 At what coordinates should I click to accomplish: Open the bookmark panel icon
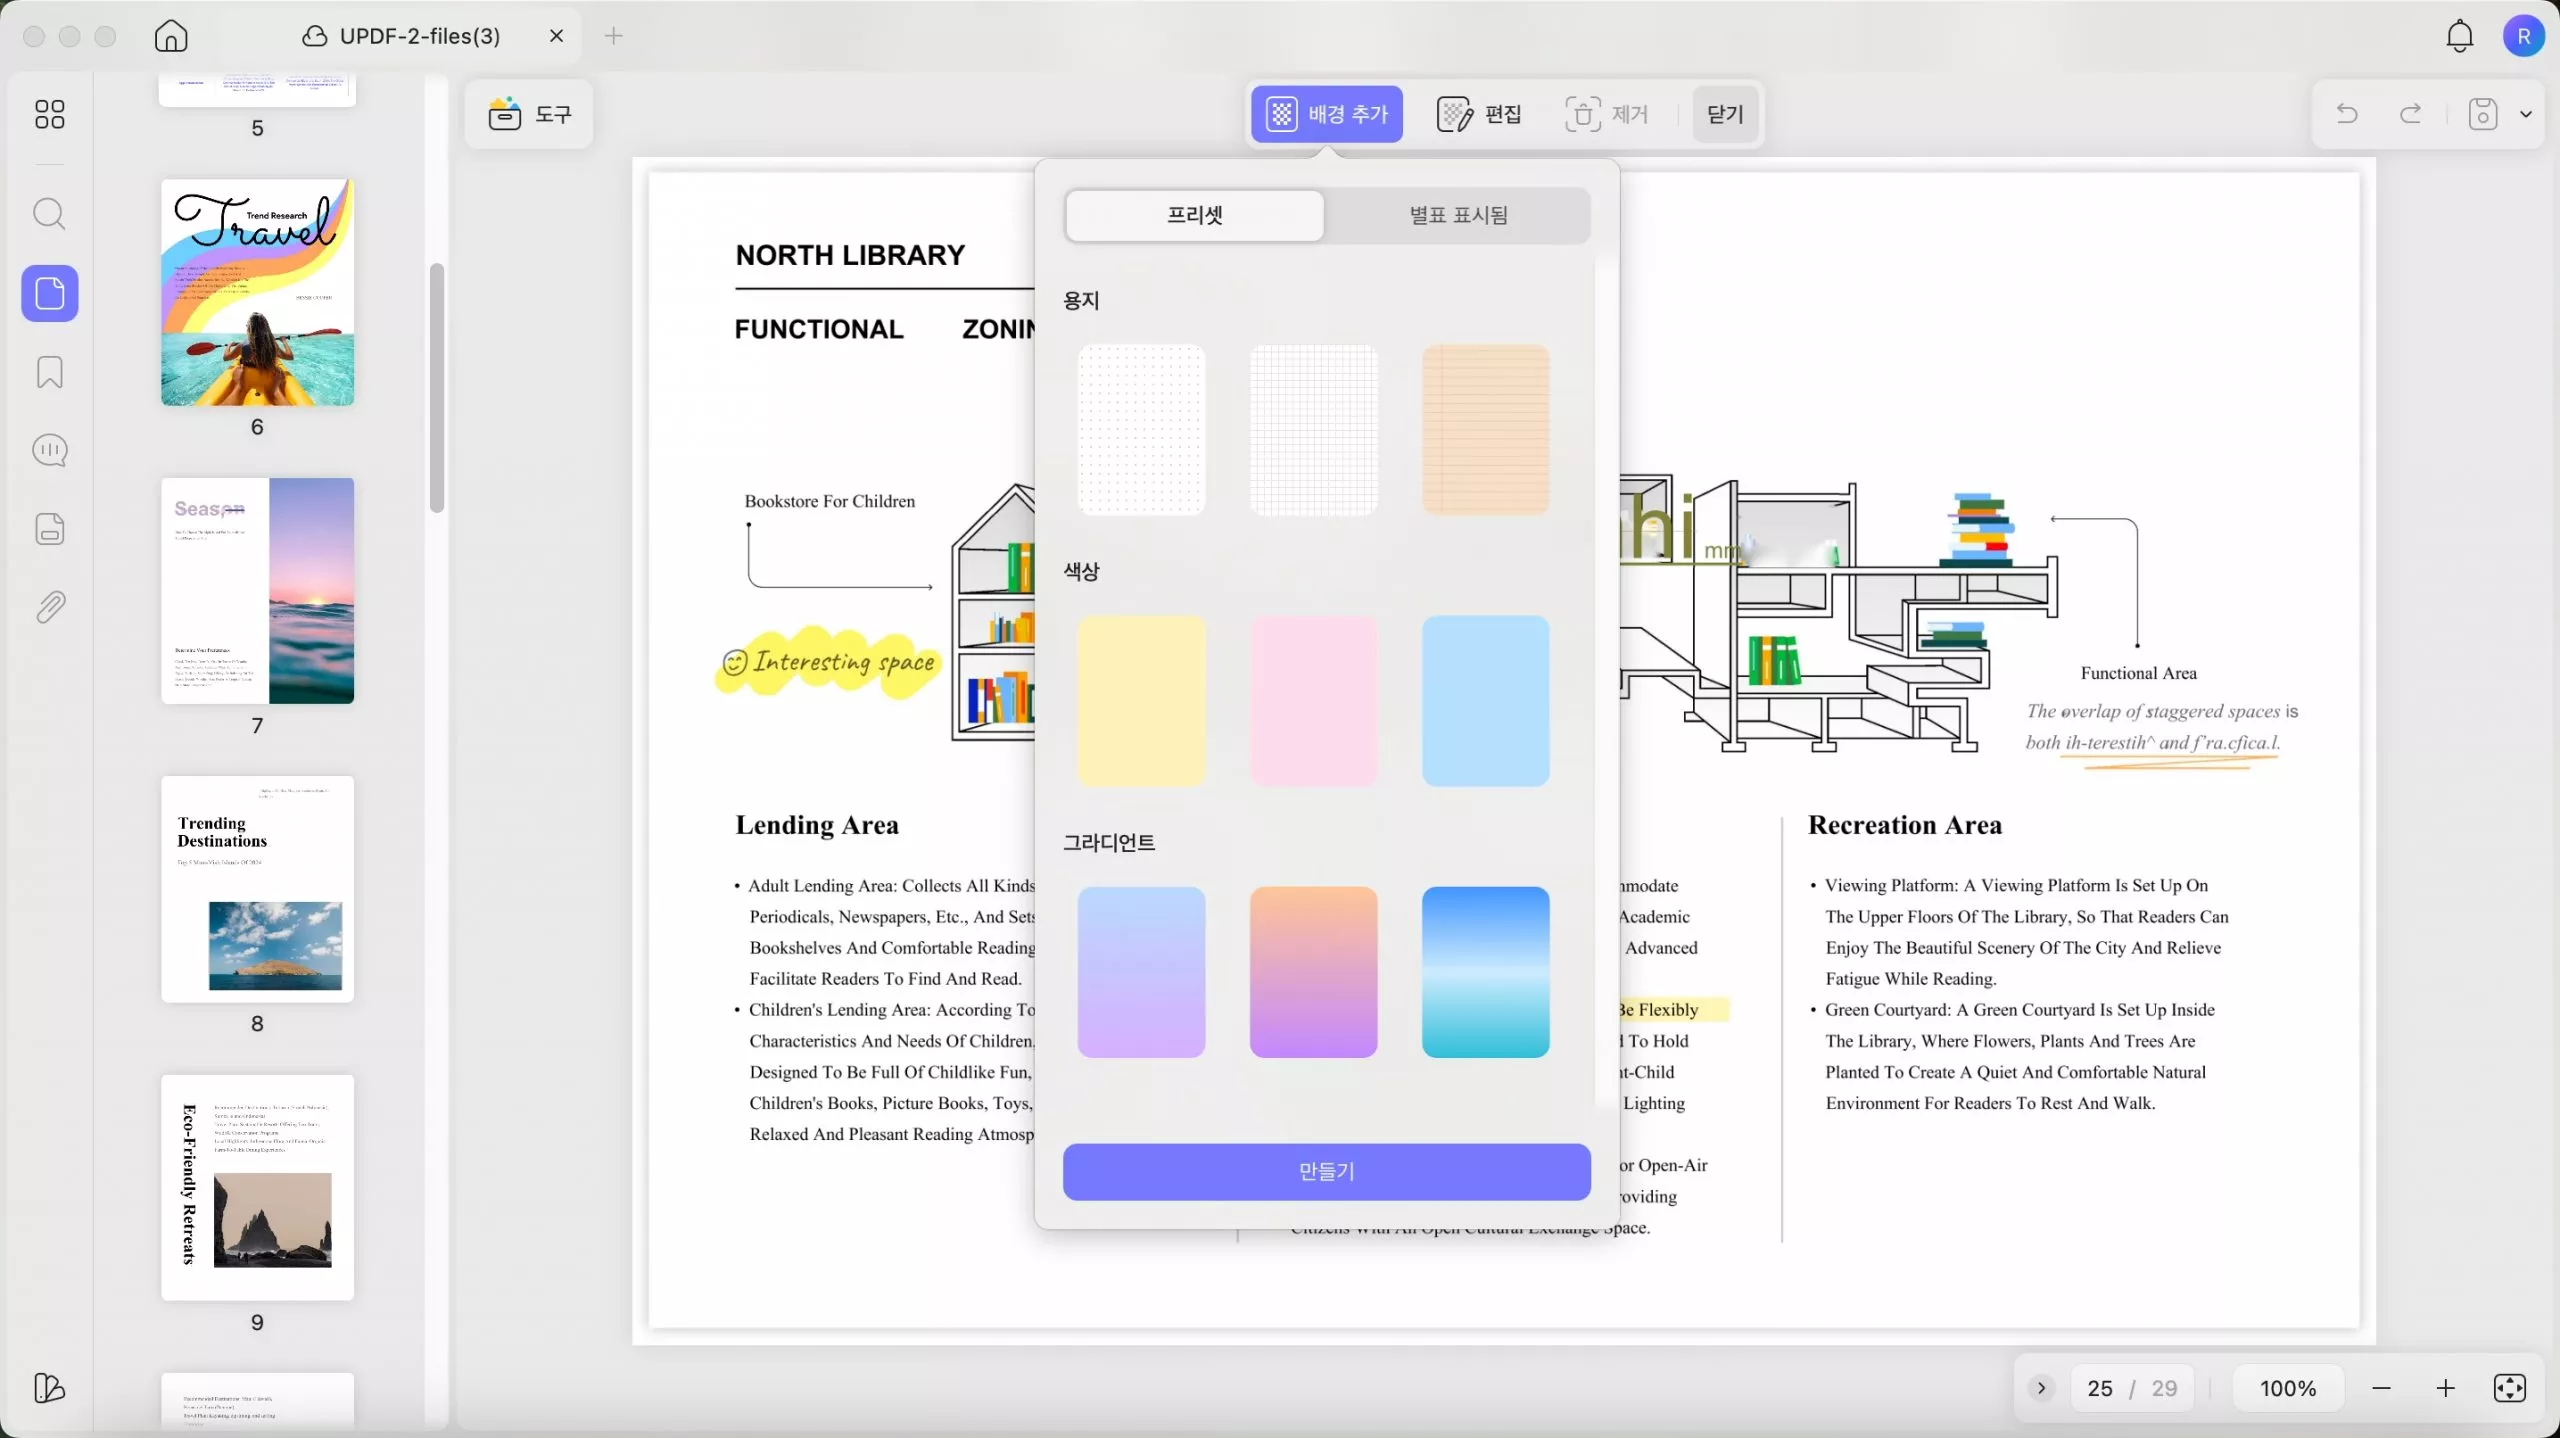point(49,372)
